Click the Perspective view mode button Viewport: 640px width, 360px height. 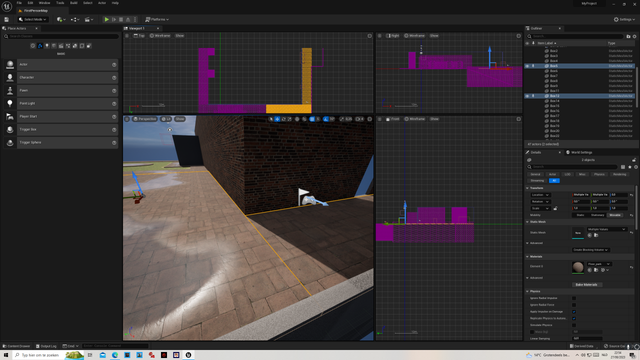pyautogui.click(x=145, y=119)
